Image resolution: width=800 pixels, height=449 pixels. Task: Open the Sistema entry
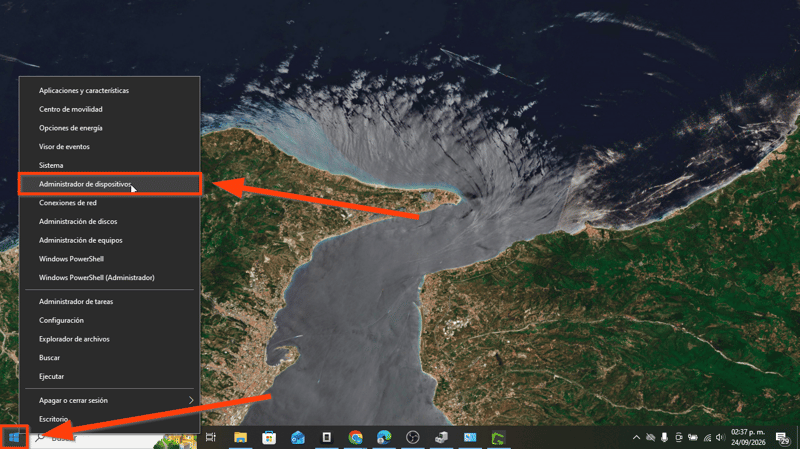point(109,165)
